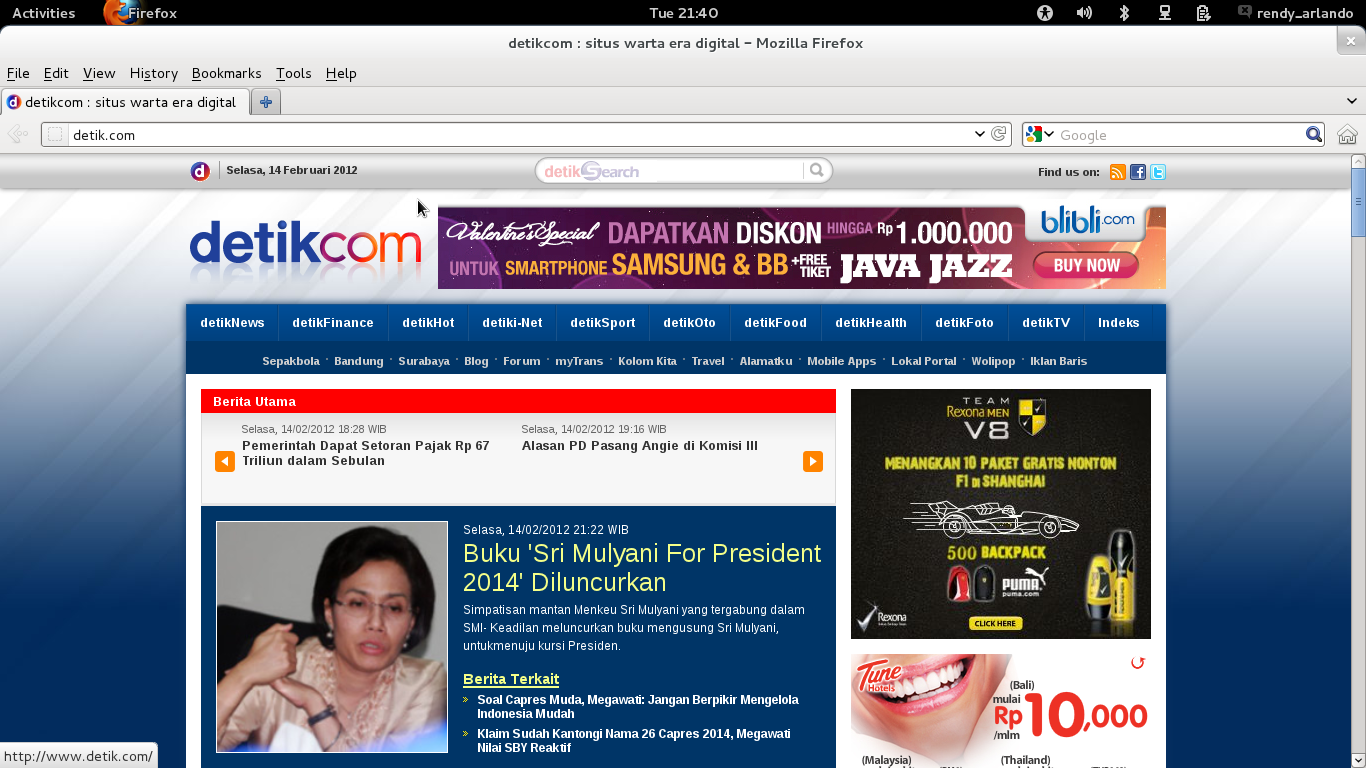Open detik's Twitter icon

(1157, 172)
